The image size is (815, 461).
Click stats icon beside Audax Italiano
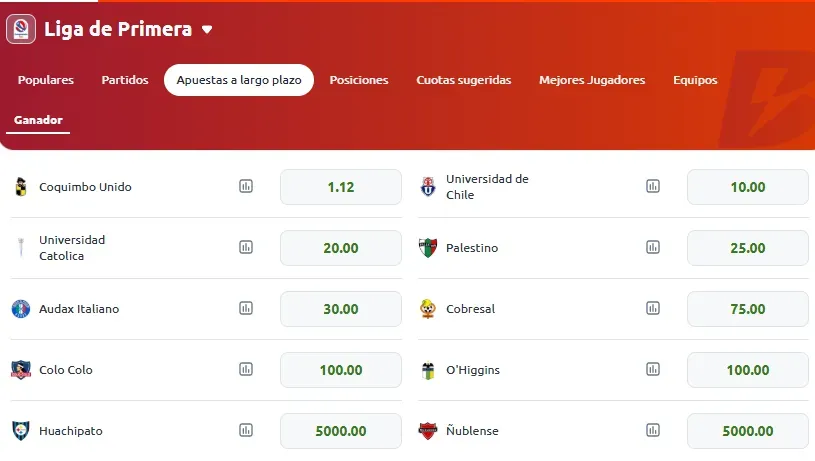[x=246, y=308]
